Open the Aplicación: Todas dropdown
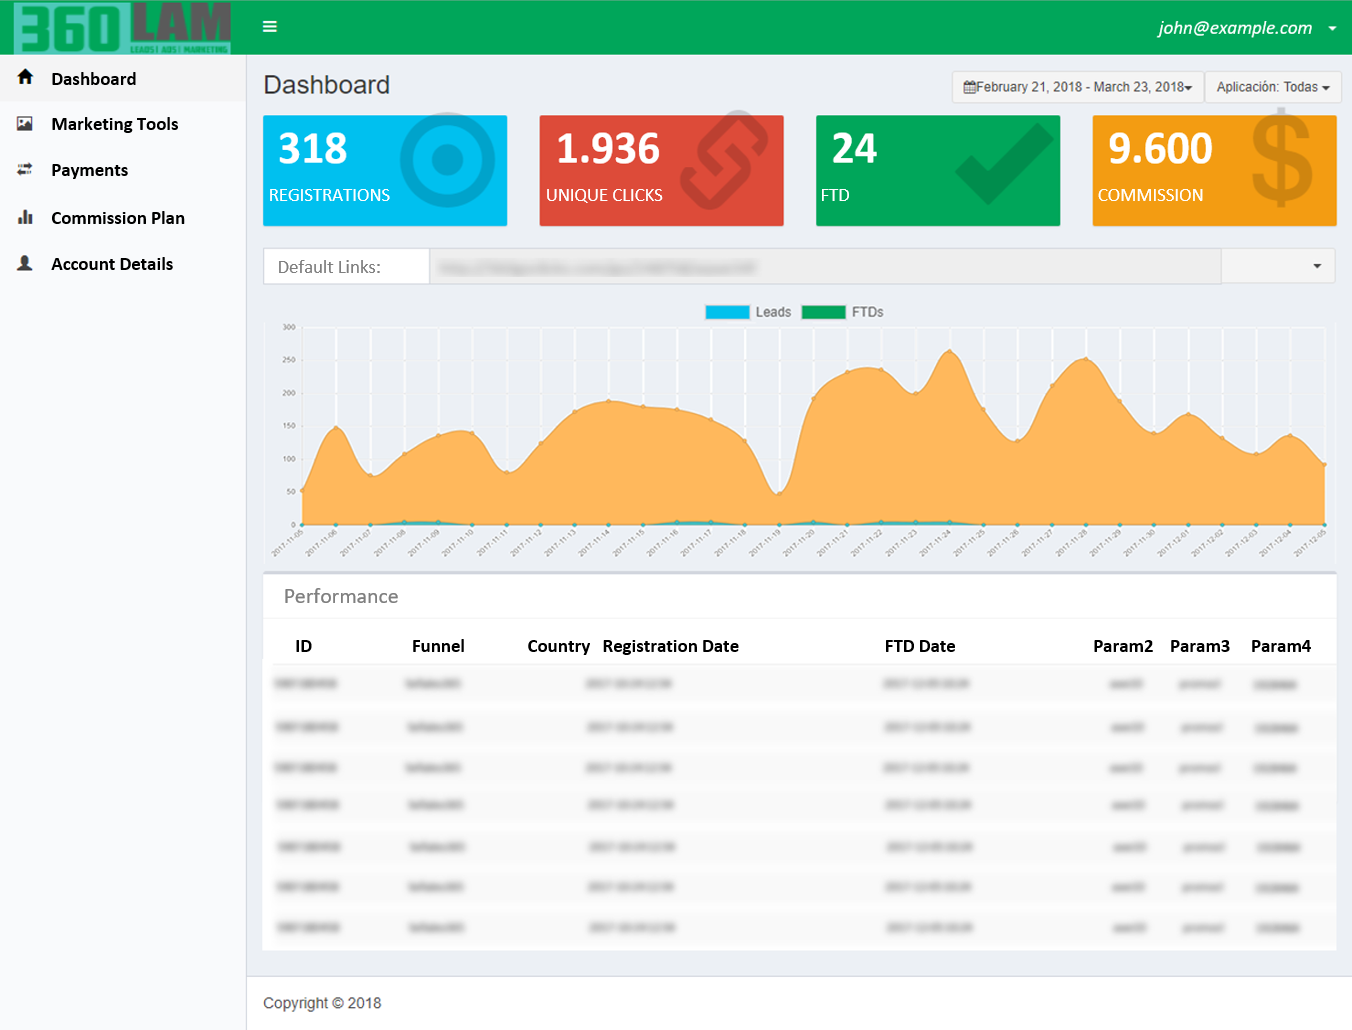The image size is (1352, 1030). (x=1273, y=87)
